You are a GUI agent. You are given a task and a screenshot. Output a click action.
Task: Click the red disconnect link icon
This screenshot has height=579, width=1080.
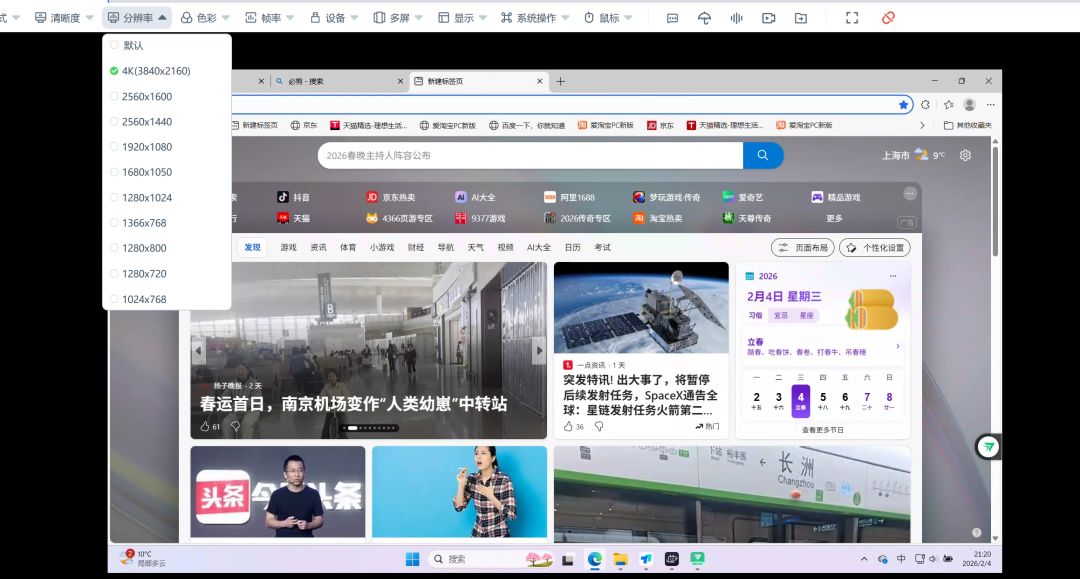[x=888, y=18]
